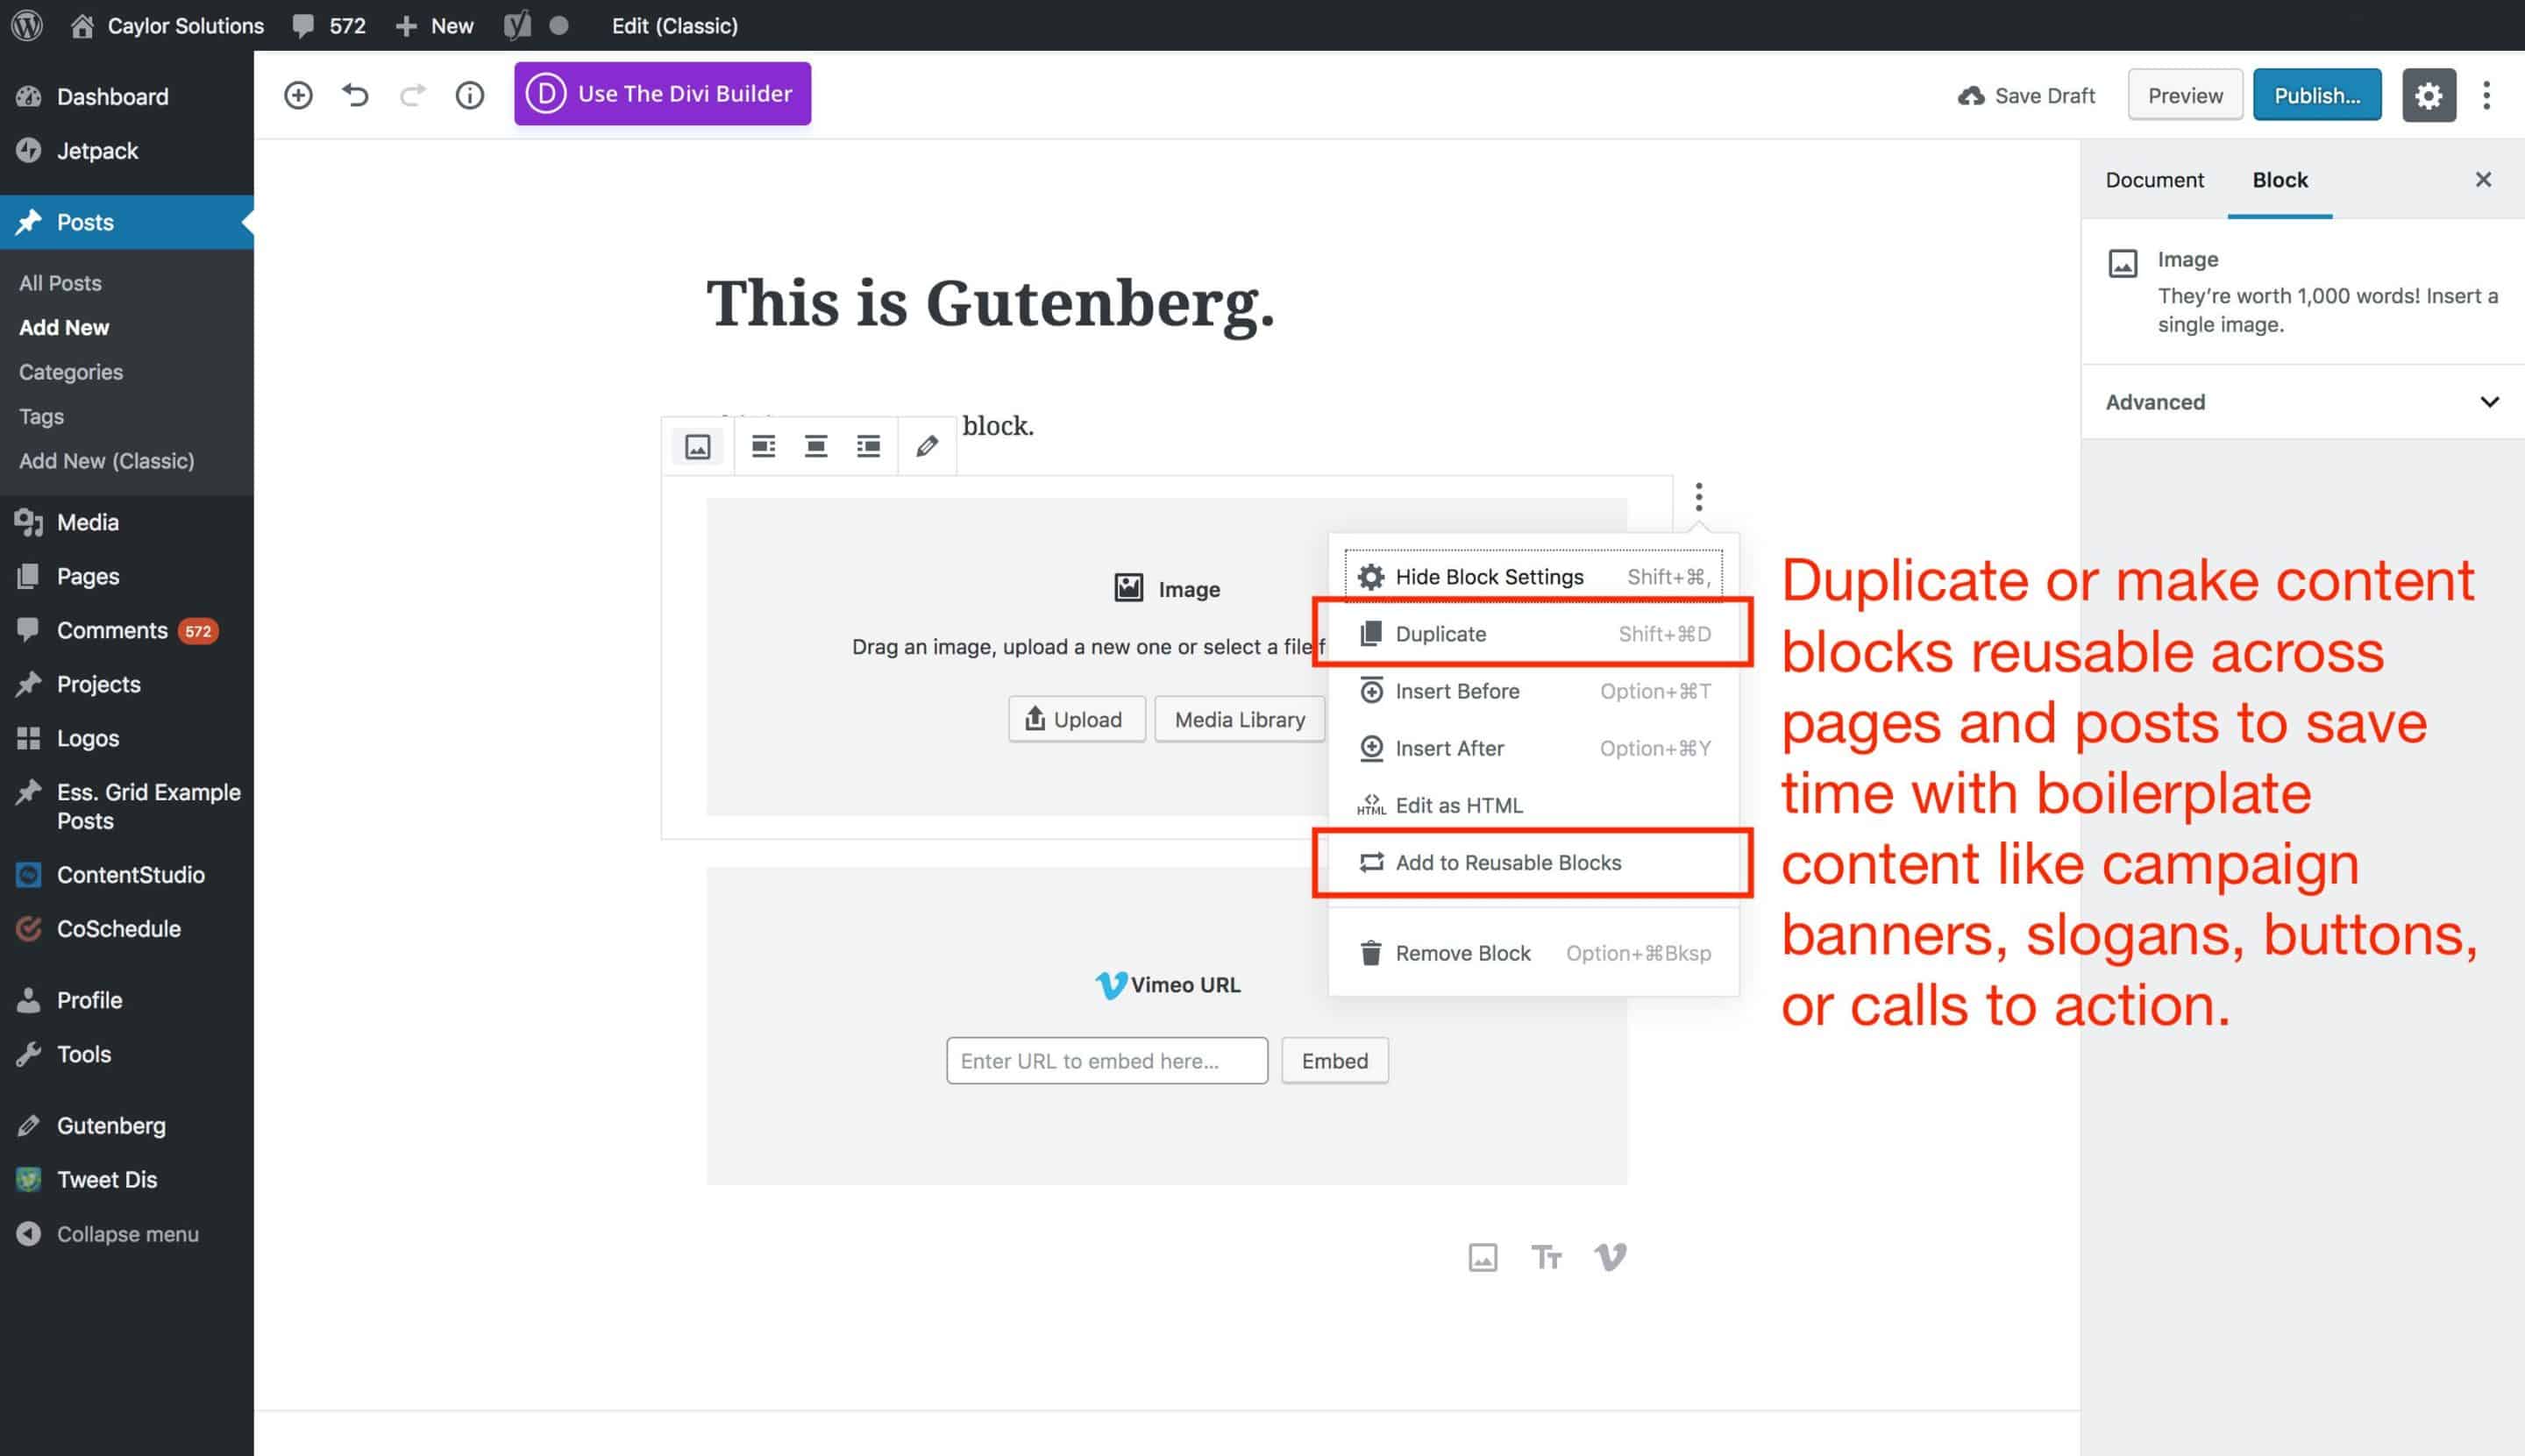Open ContentStudio in the sidebar

127,874
